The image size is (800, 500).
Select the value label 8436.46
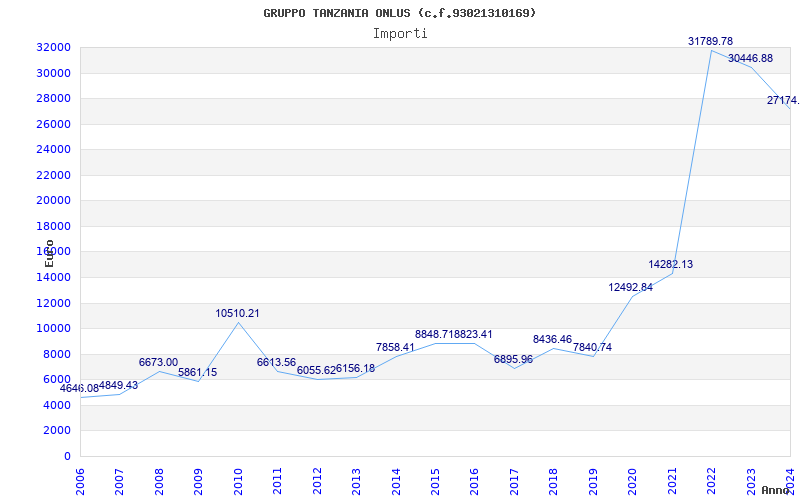click(x=553, y=339)
